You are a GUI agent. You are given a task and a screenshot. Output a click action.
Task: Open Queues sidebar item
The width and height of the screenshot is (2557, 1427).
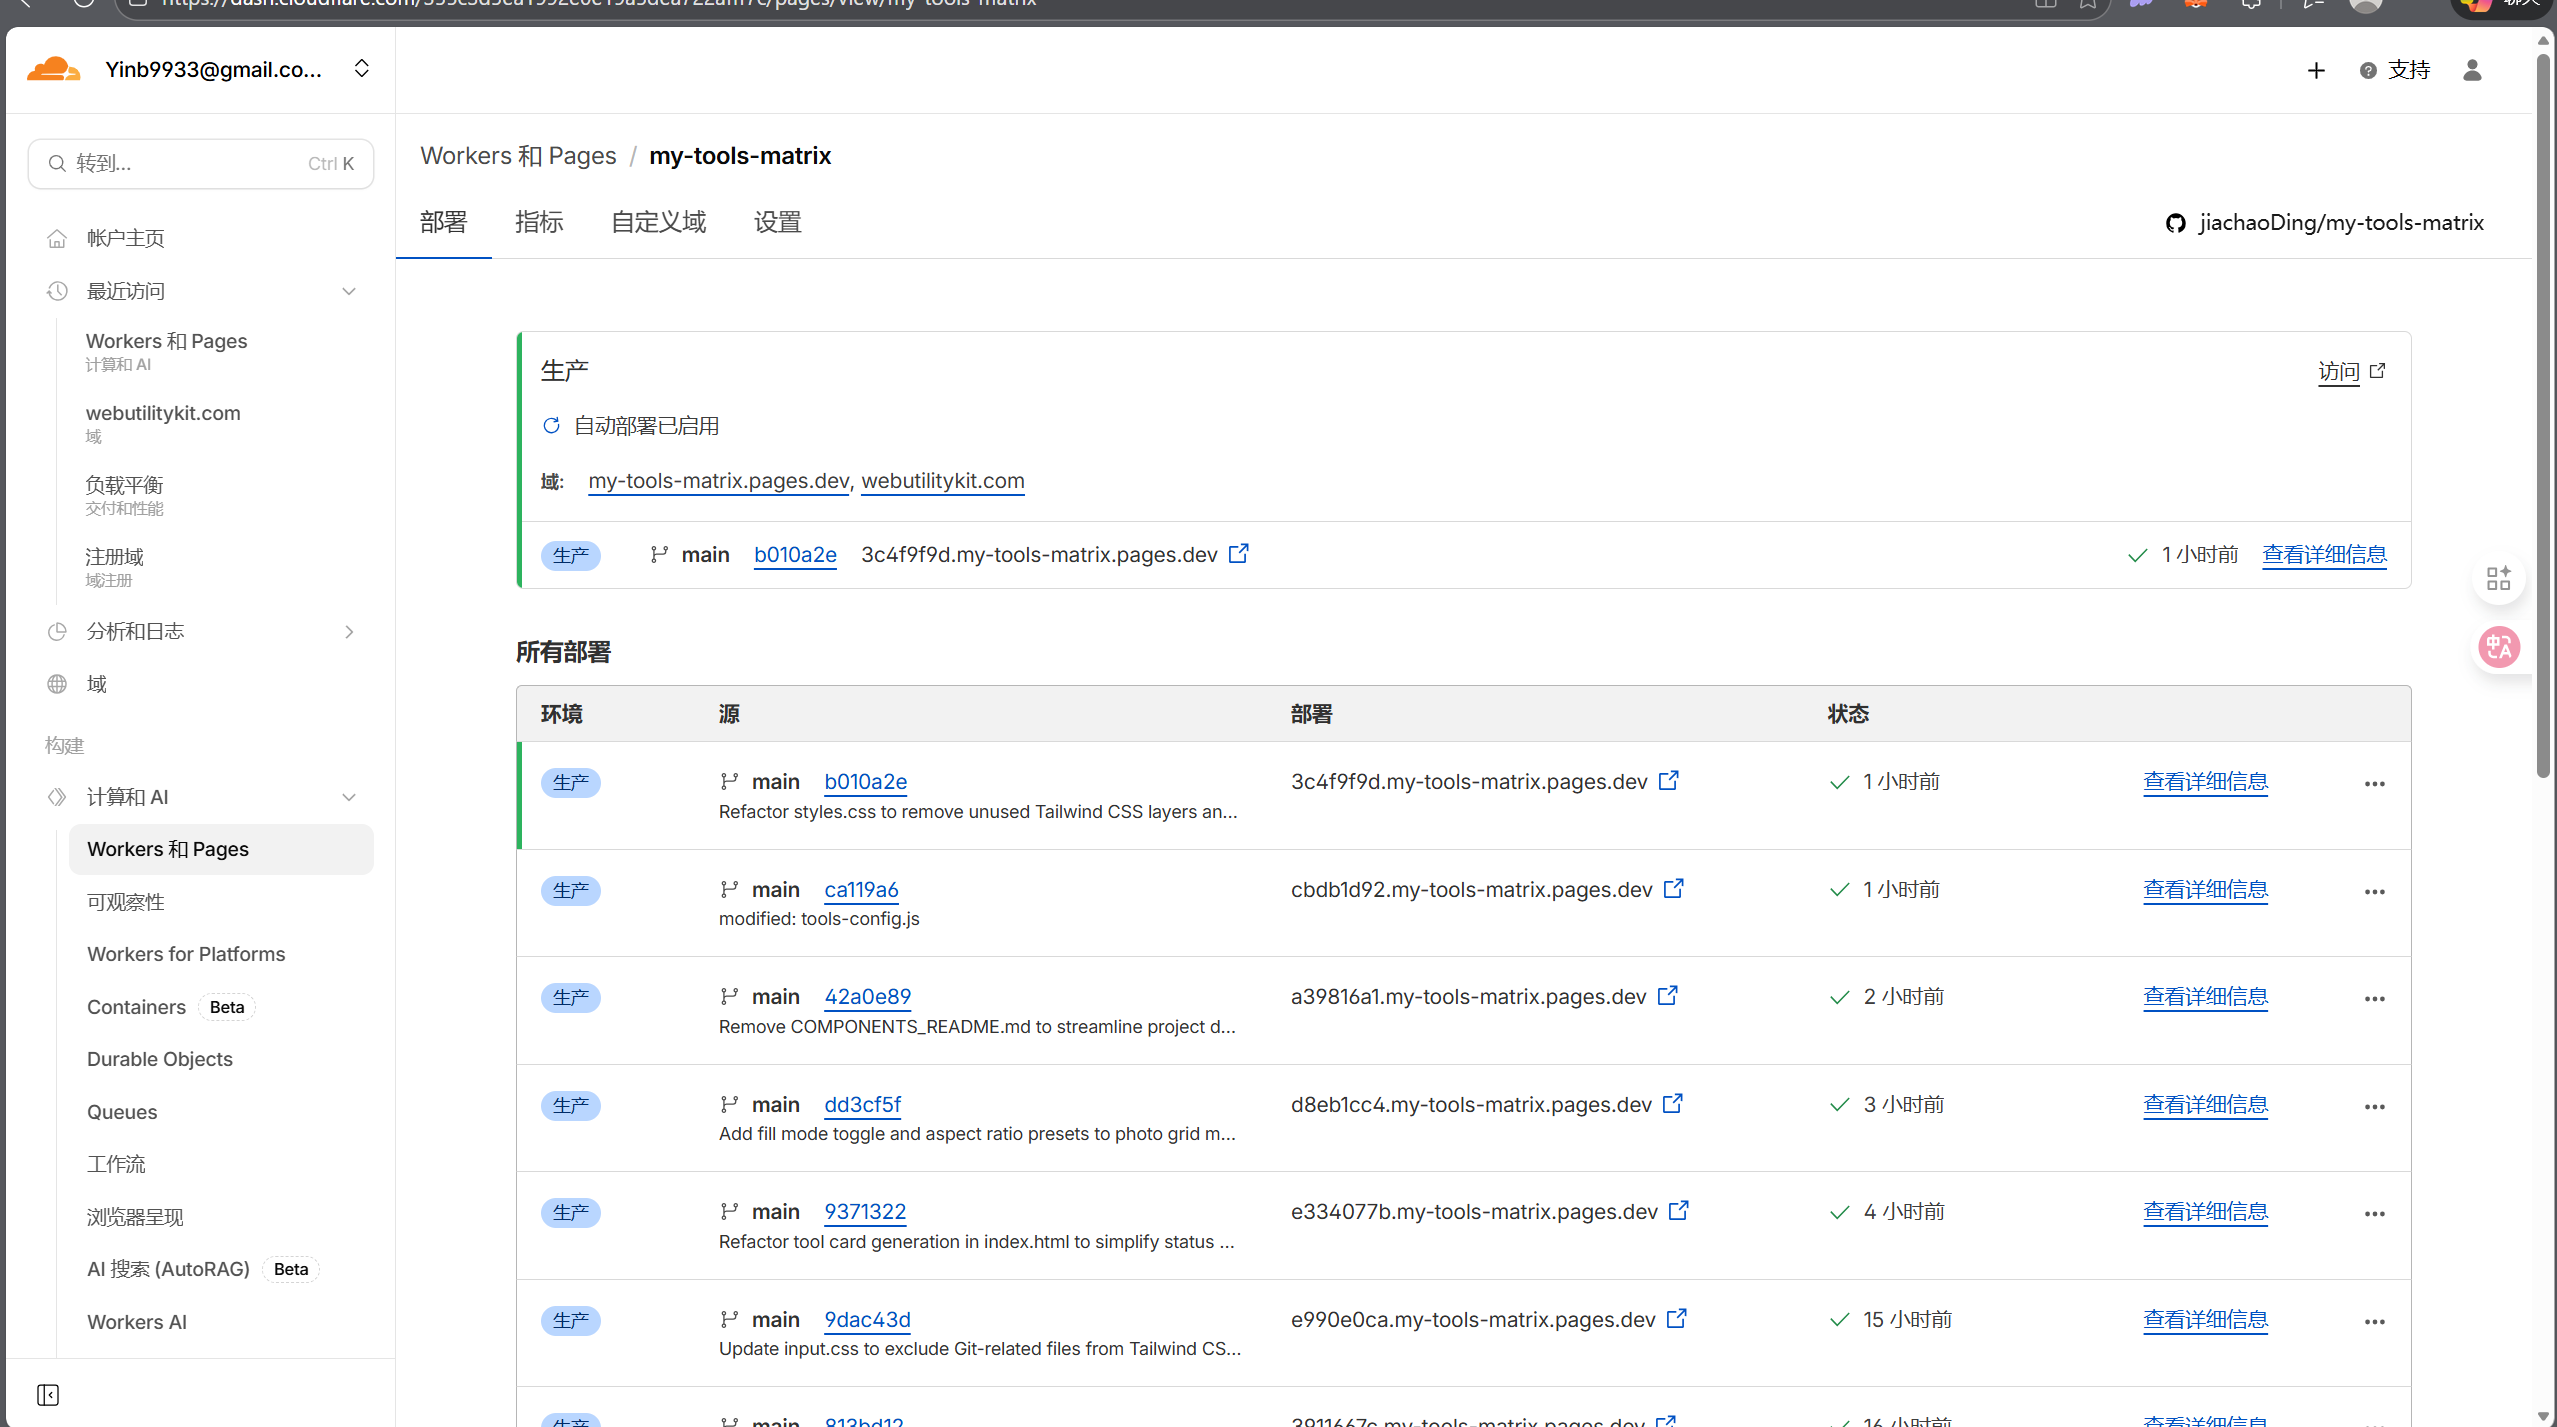click(122, 1112)
